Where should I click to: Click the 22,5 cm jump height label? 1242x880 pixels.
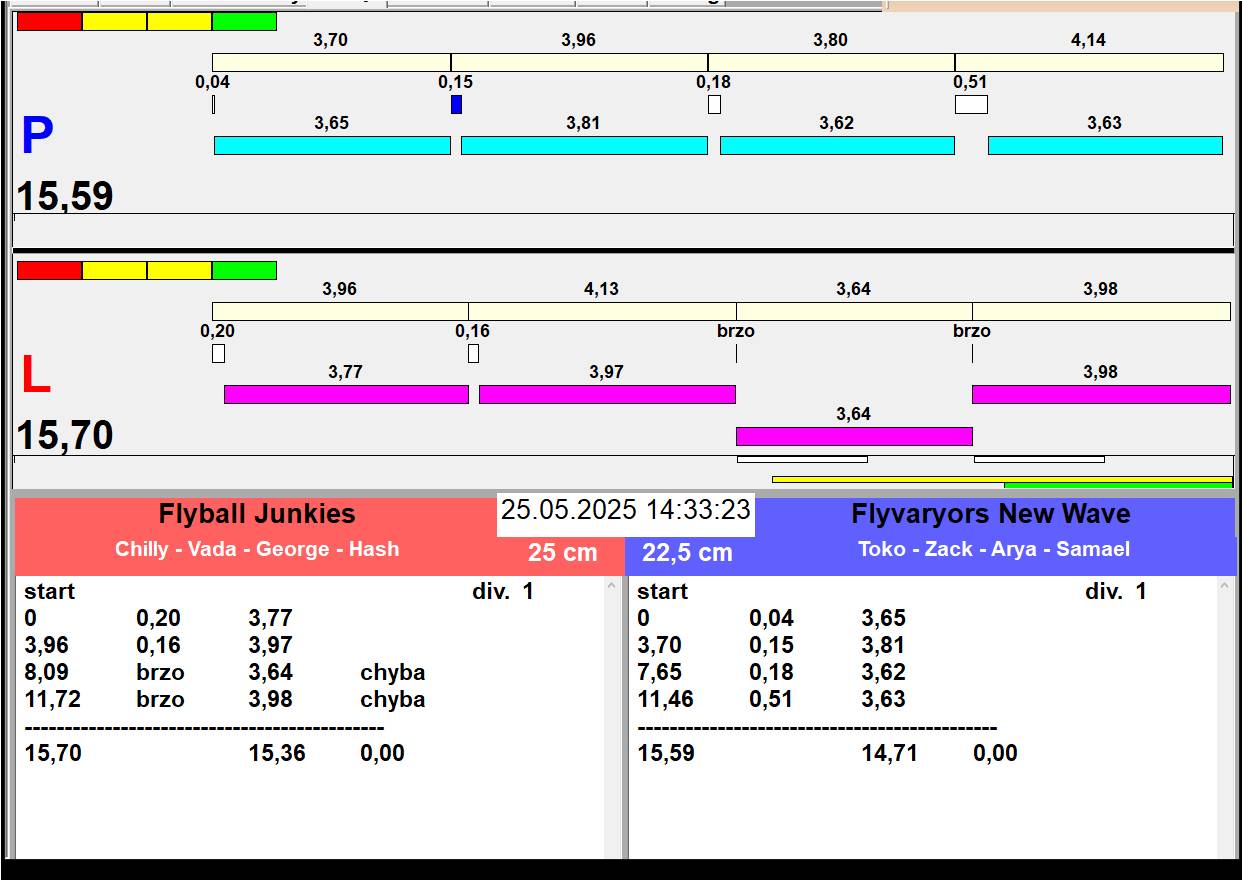coord(687,552)
